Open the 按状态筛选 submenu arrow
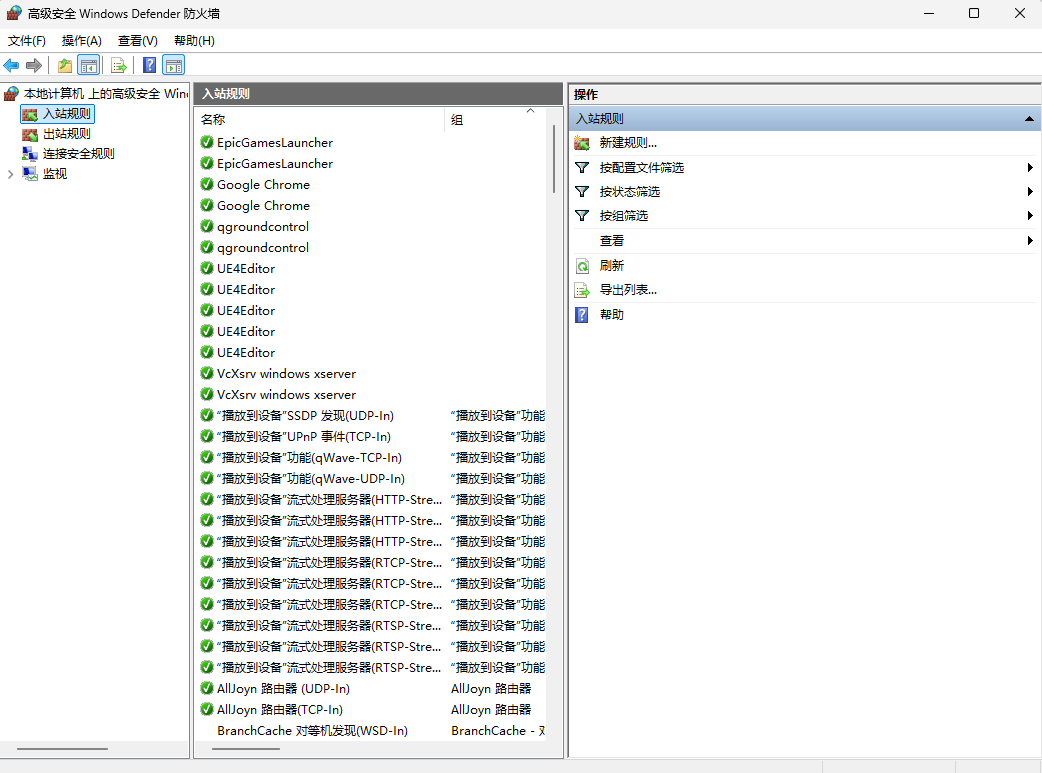 pyautogui.click(x=1029, y=191)
